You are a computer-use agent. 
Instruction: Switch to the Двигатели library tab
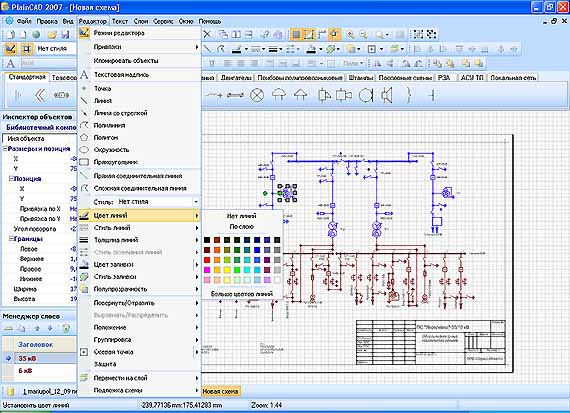(236, 77)
